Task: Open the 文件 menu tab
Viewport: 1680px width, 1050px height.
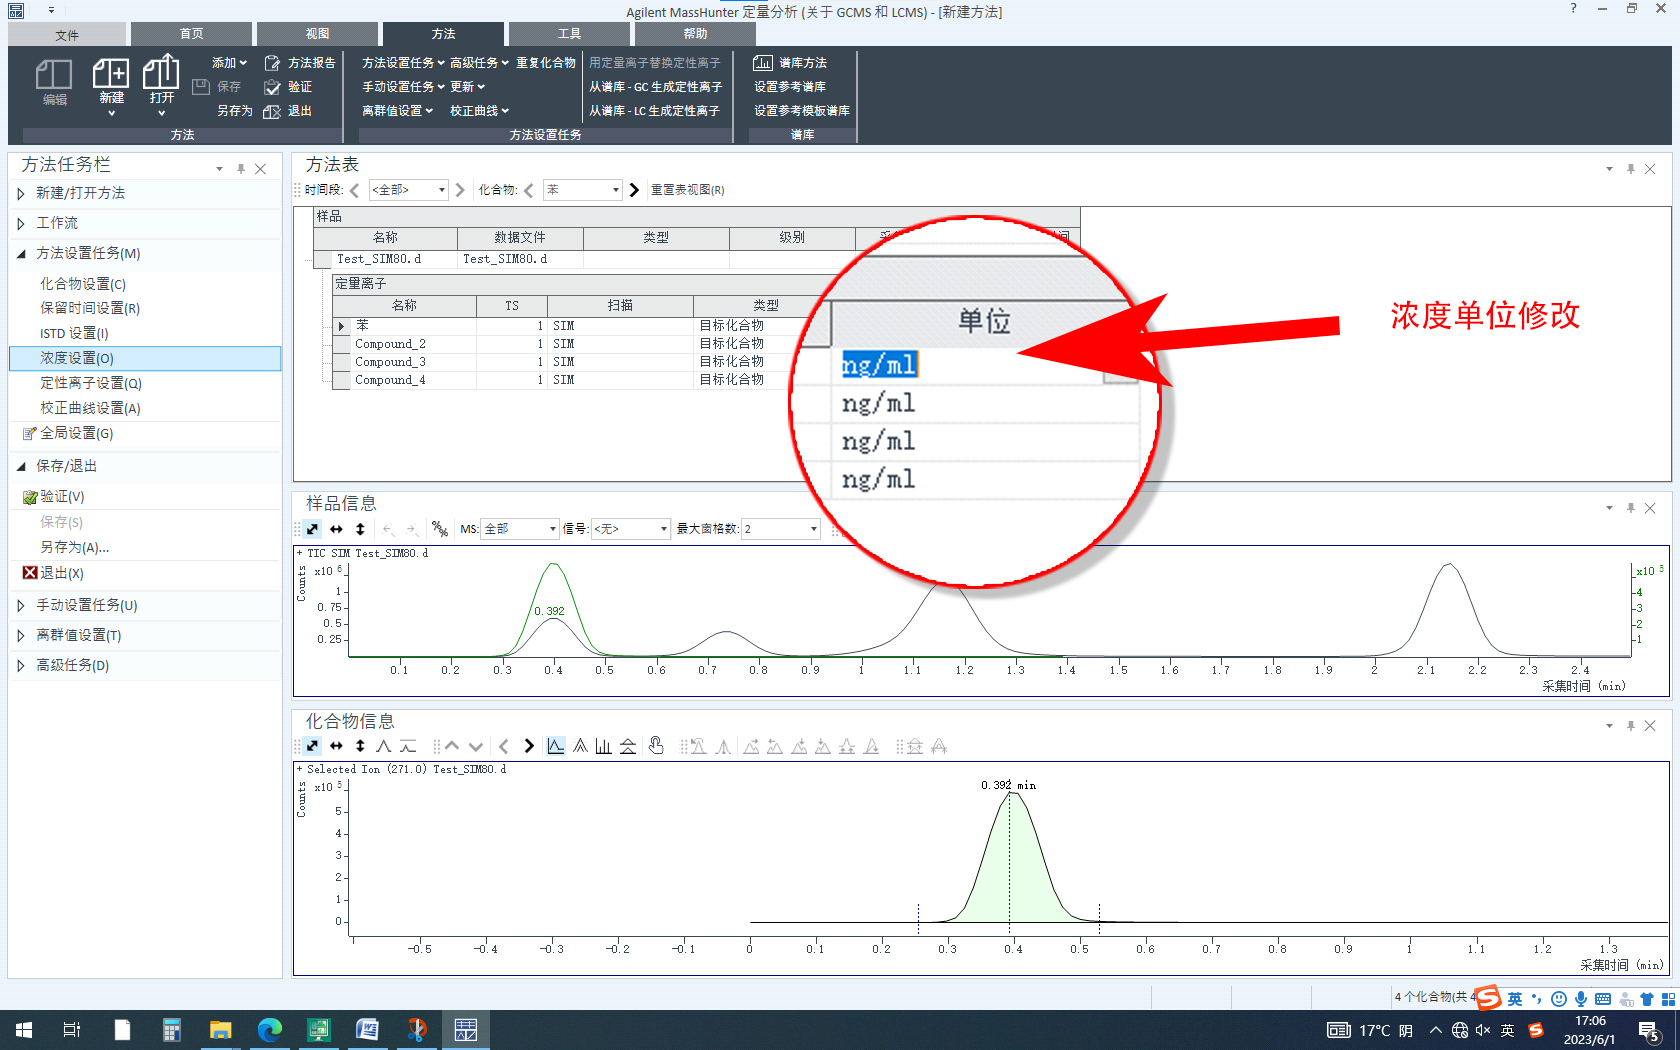Action: click(x=67, y=35)
